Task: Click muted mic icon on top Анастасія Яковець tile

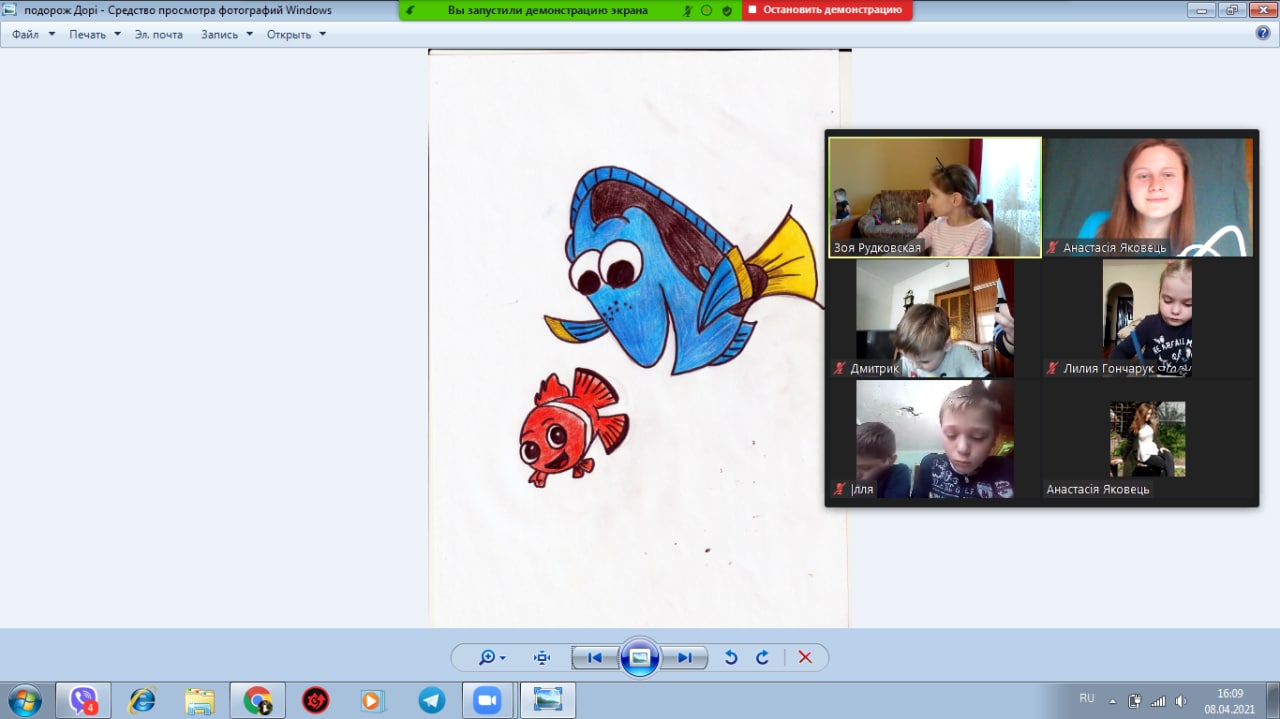Action: click(1052, 247)
